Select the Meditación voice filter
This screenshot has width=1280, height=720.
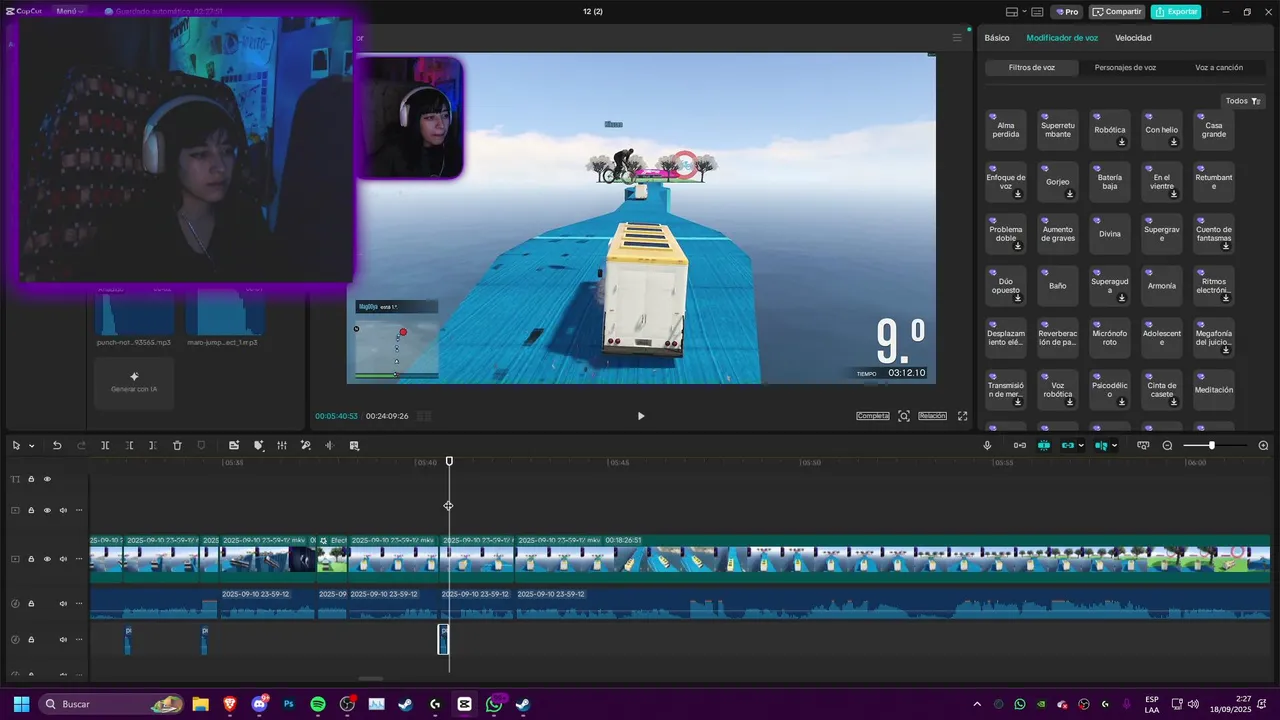pos(1214,390)
